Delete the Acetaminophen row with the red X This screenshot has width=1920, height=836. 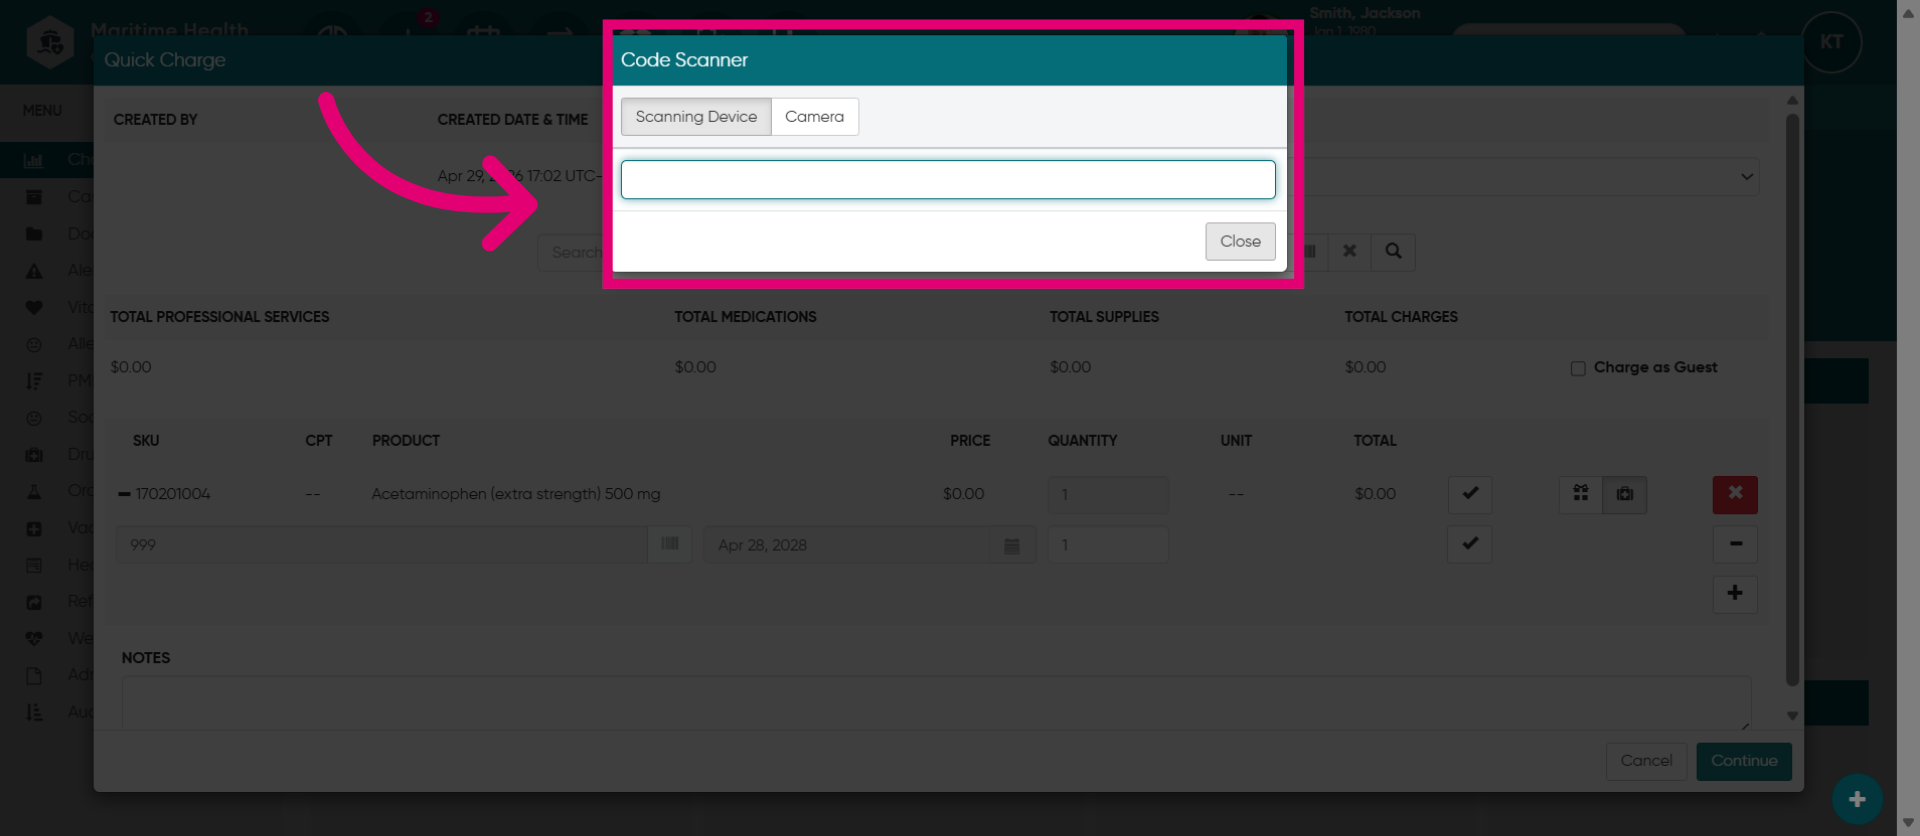[x=1735, y=494]
